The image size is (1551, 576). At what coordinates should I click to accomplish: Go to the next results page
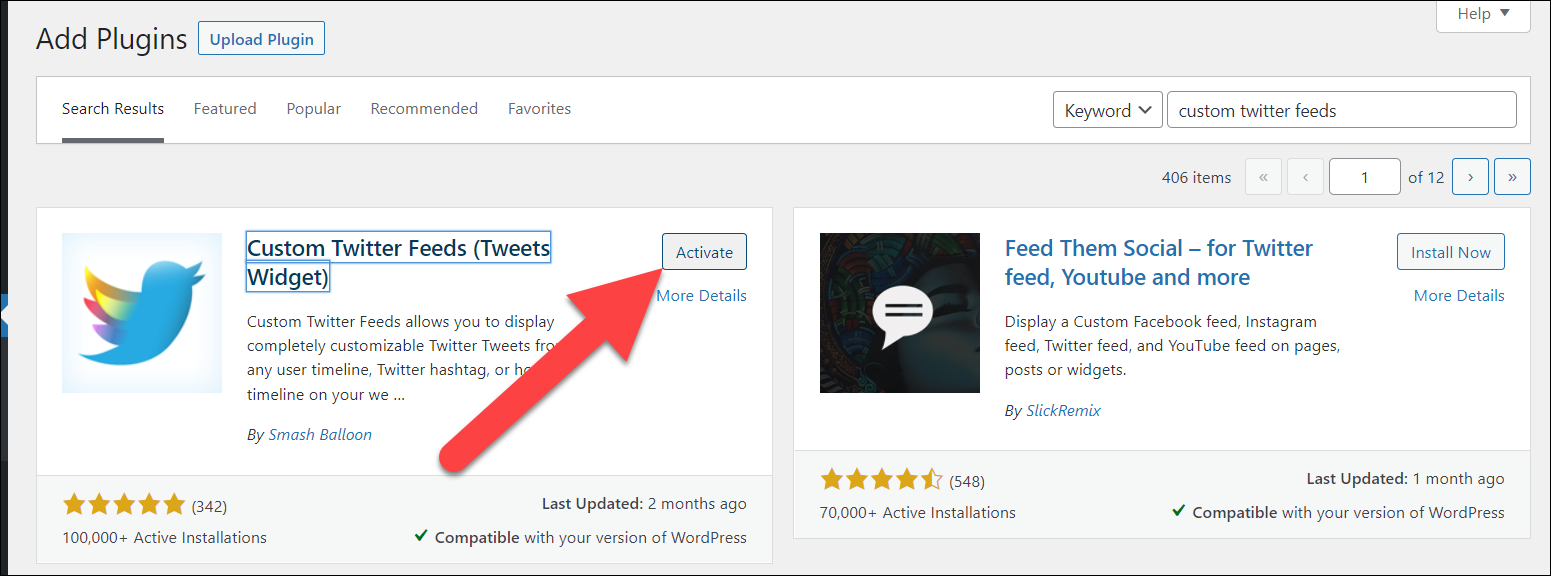pos(1470,177)
